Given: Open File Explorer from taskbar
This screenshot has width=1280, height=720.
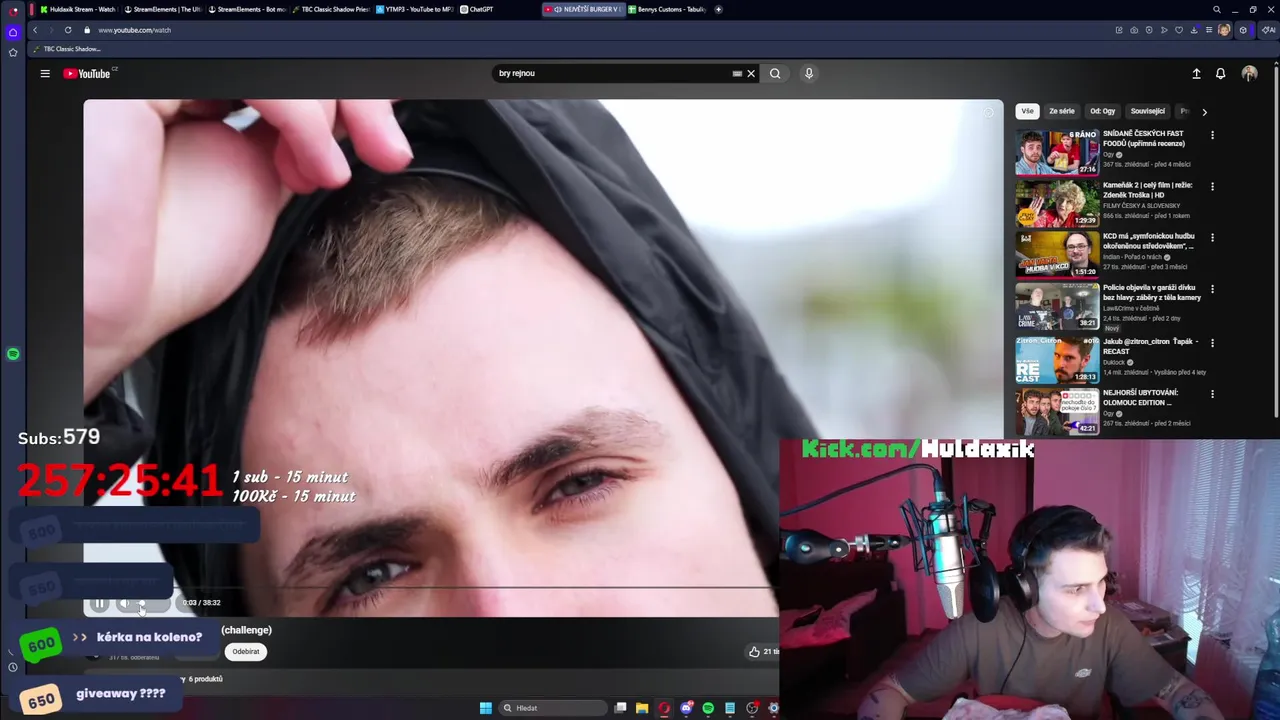Looking at the screenshot, I should (x=642, y=708).
